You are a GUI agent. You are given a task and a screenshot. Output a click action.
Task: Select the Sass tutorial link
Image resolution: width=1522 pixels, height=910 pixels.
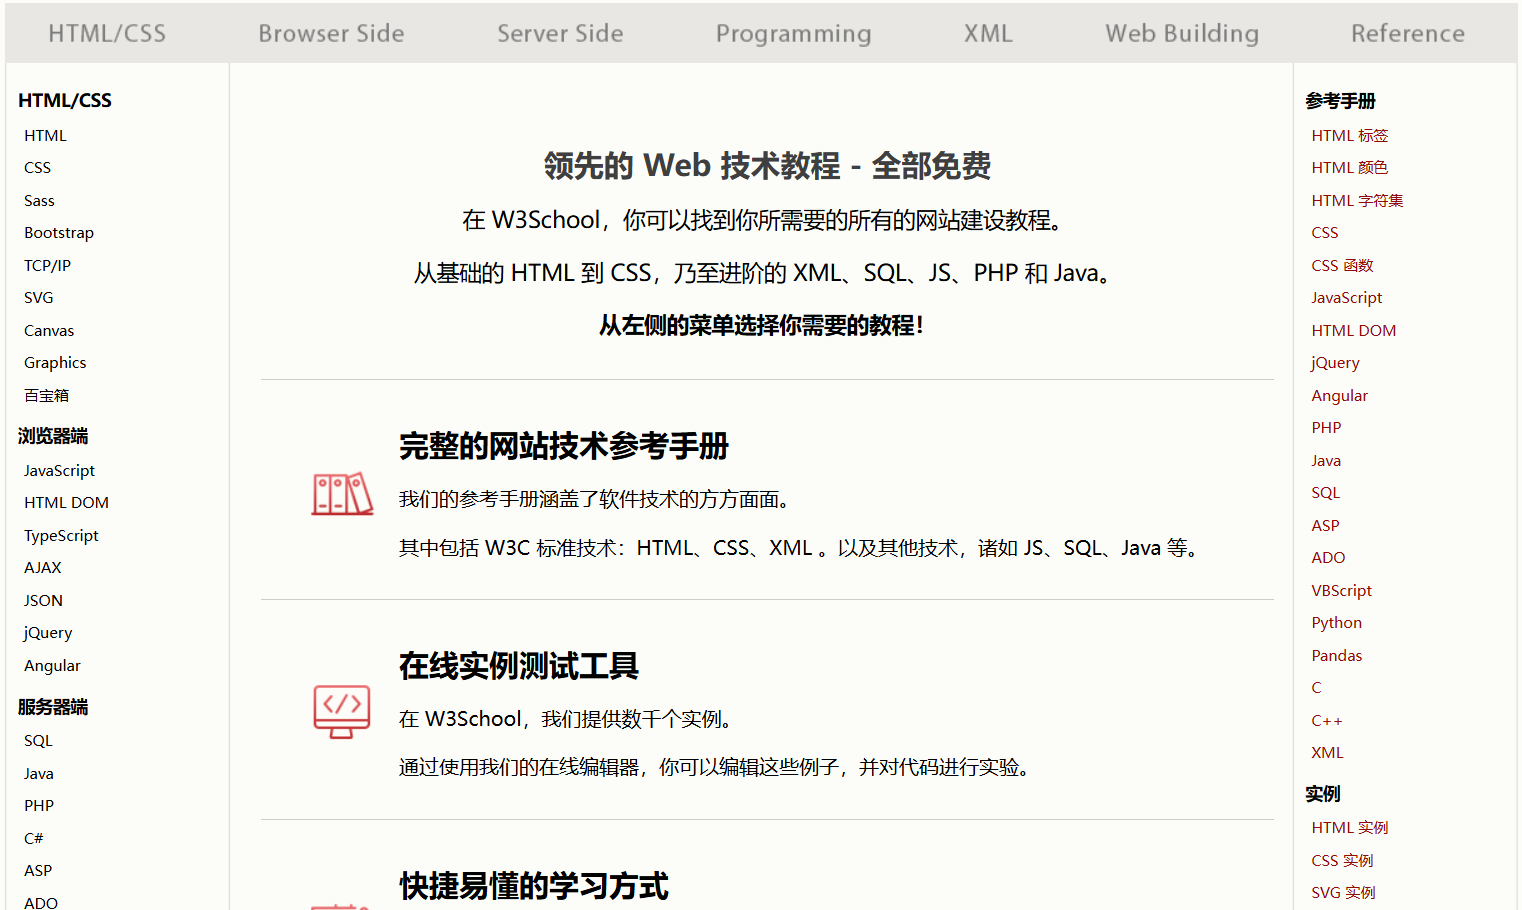coord(39,200)
